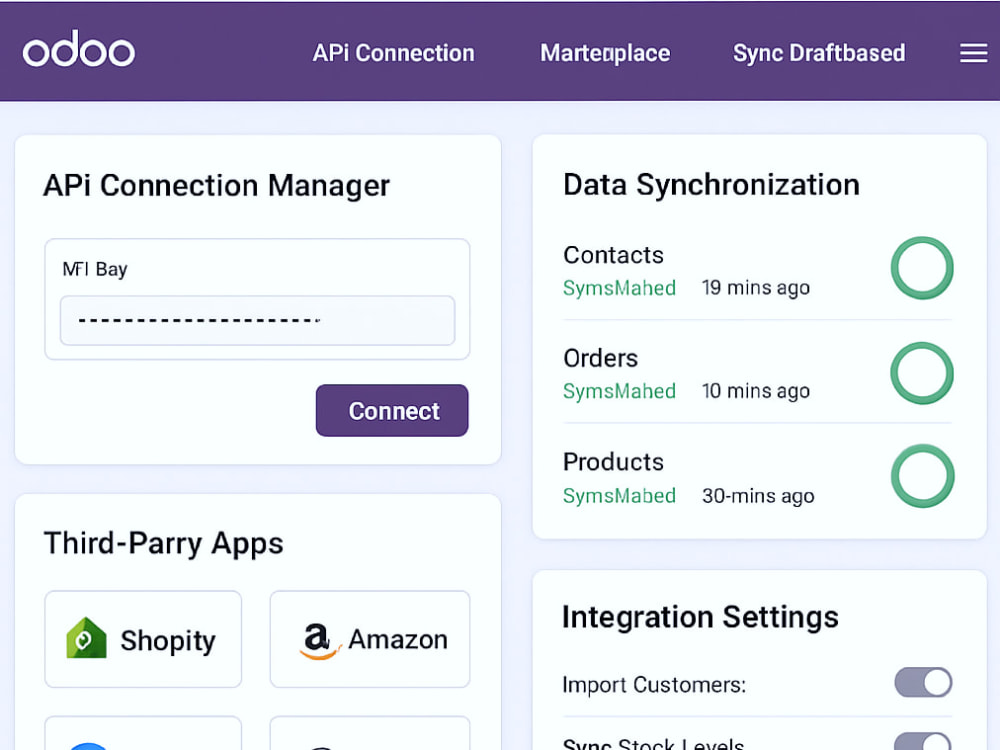Click the Orders sync status circle
This screenshot has width=1000, height=750.
(x=922, y=373)
